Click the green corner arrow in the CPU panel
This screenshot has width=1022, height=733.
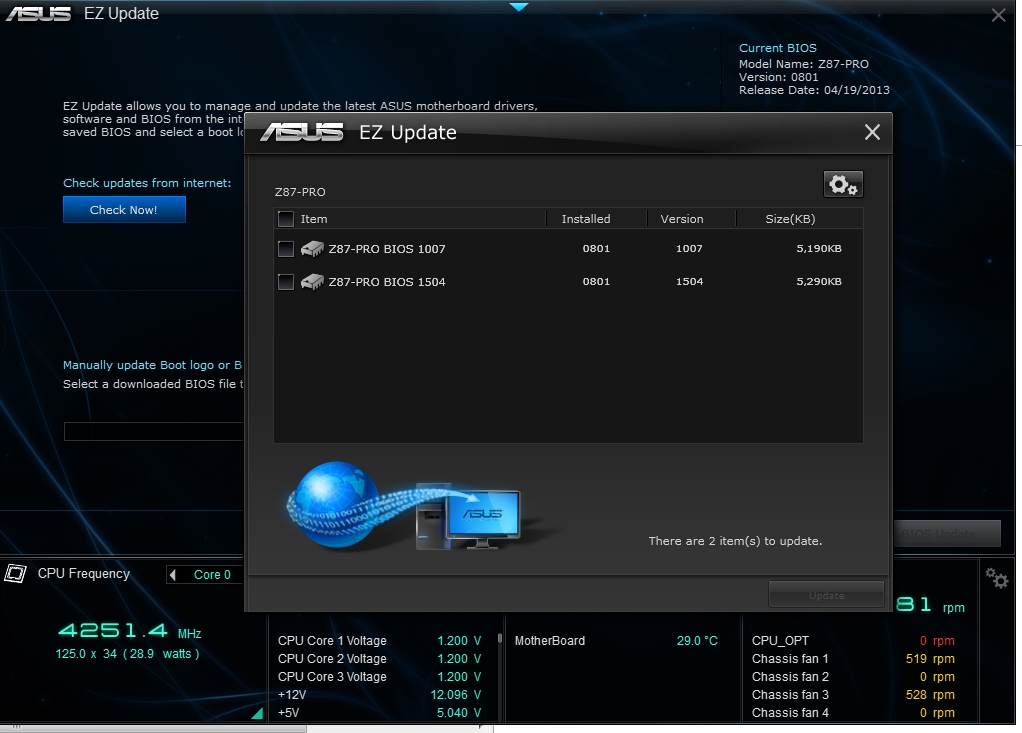[257, 713]
